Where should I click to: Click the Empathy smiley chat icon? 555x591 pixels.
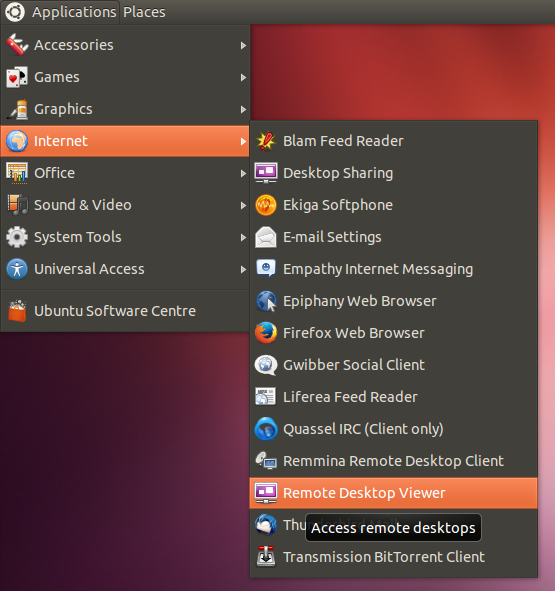coord(266,268)
